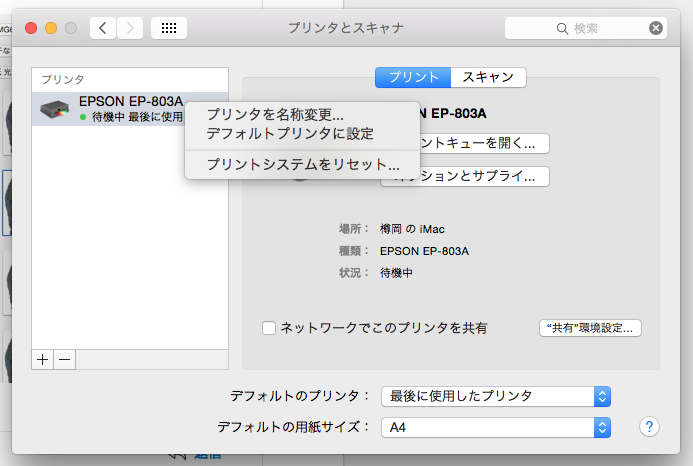Click the 待機中 最後に使用 status text in list
Viewport: 693px width, 466px height.
pos(137,117)
